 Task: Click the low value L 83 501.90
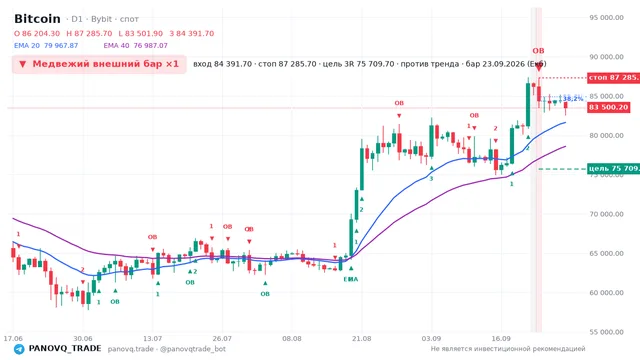140,33
